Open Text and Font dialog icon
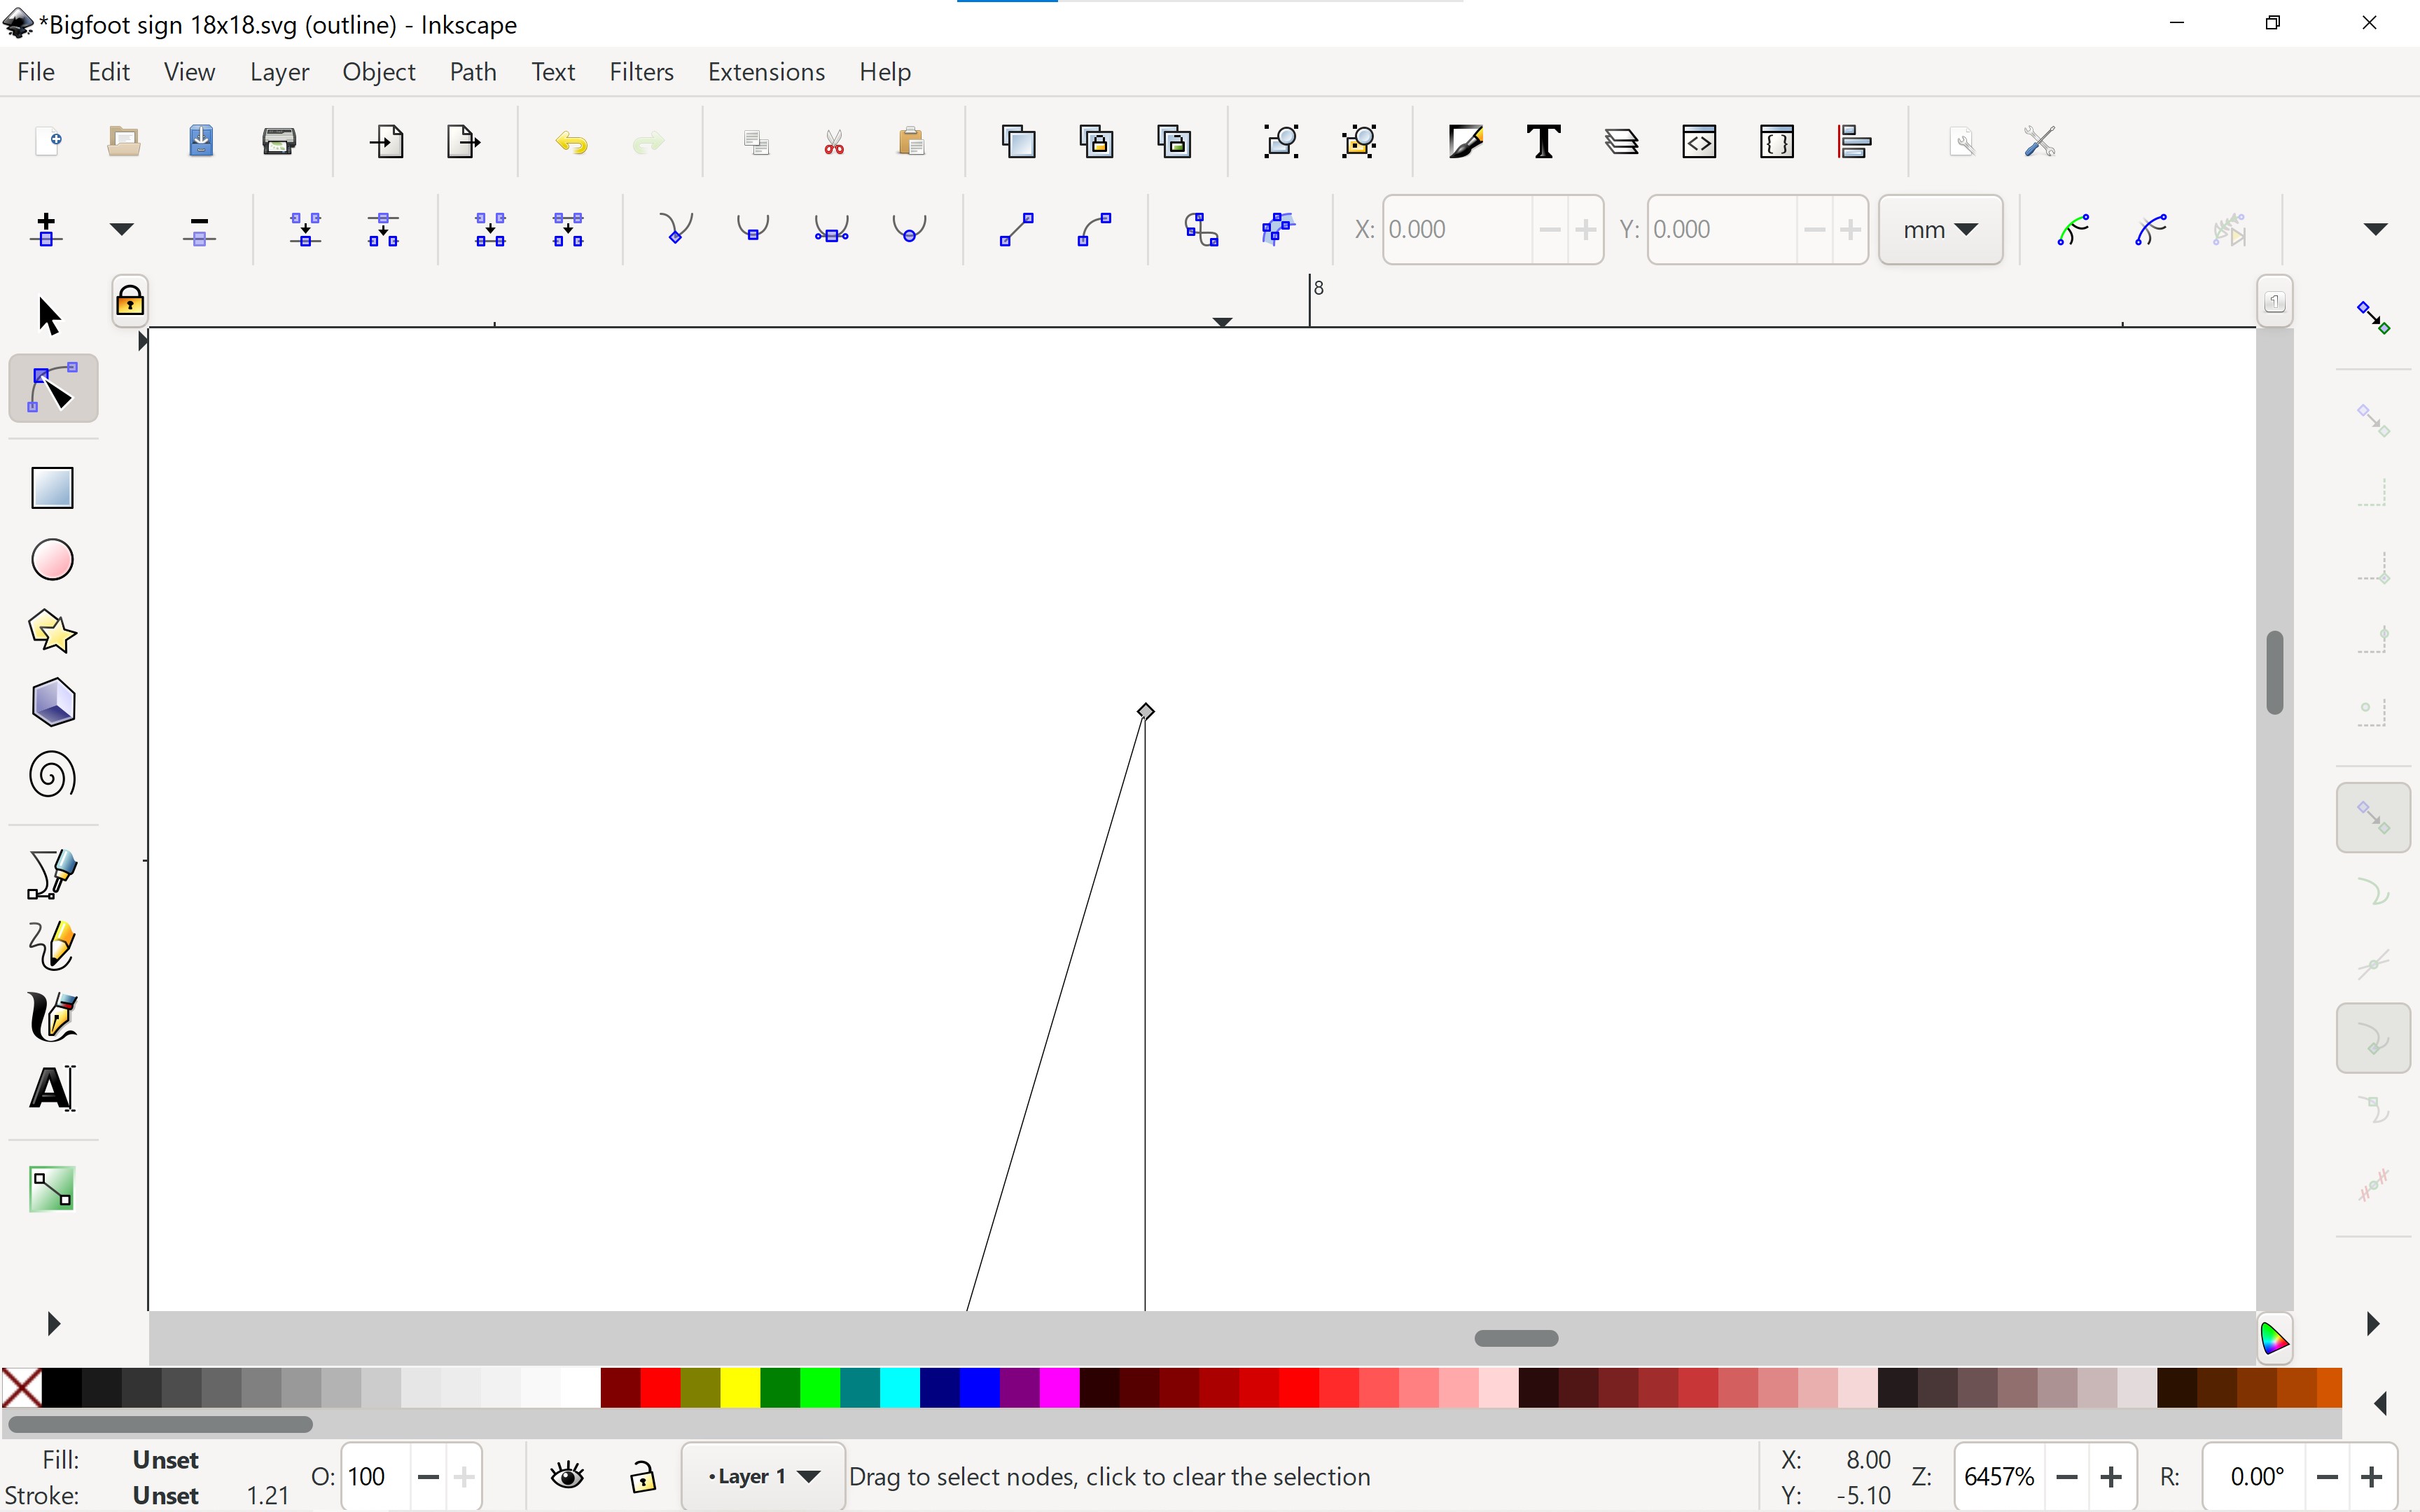 click(1543, 141)
